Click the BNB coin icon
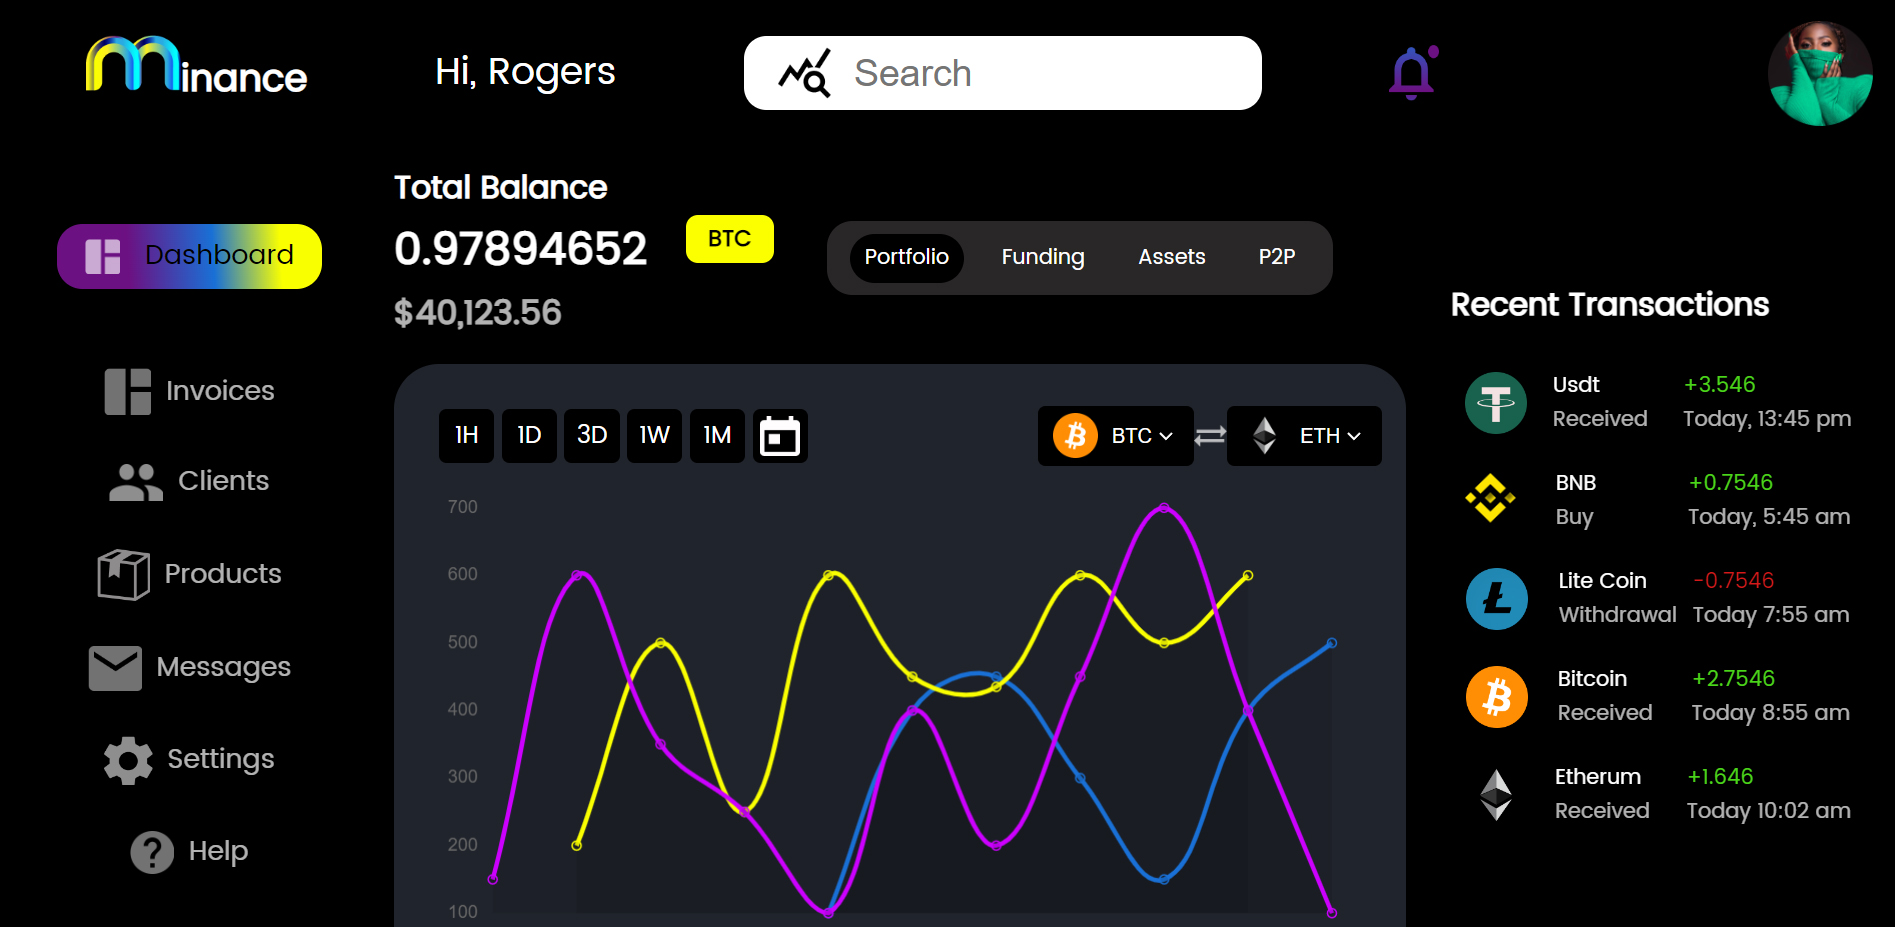1895x927 pixels. tap(1490, 498)
